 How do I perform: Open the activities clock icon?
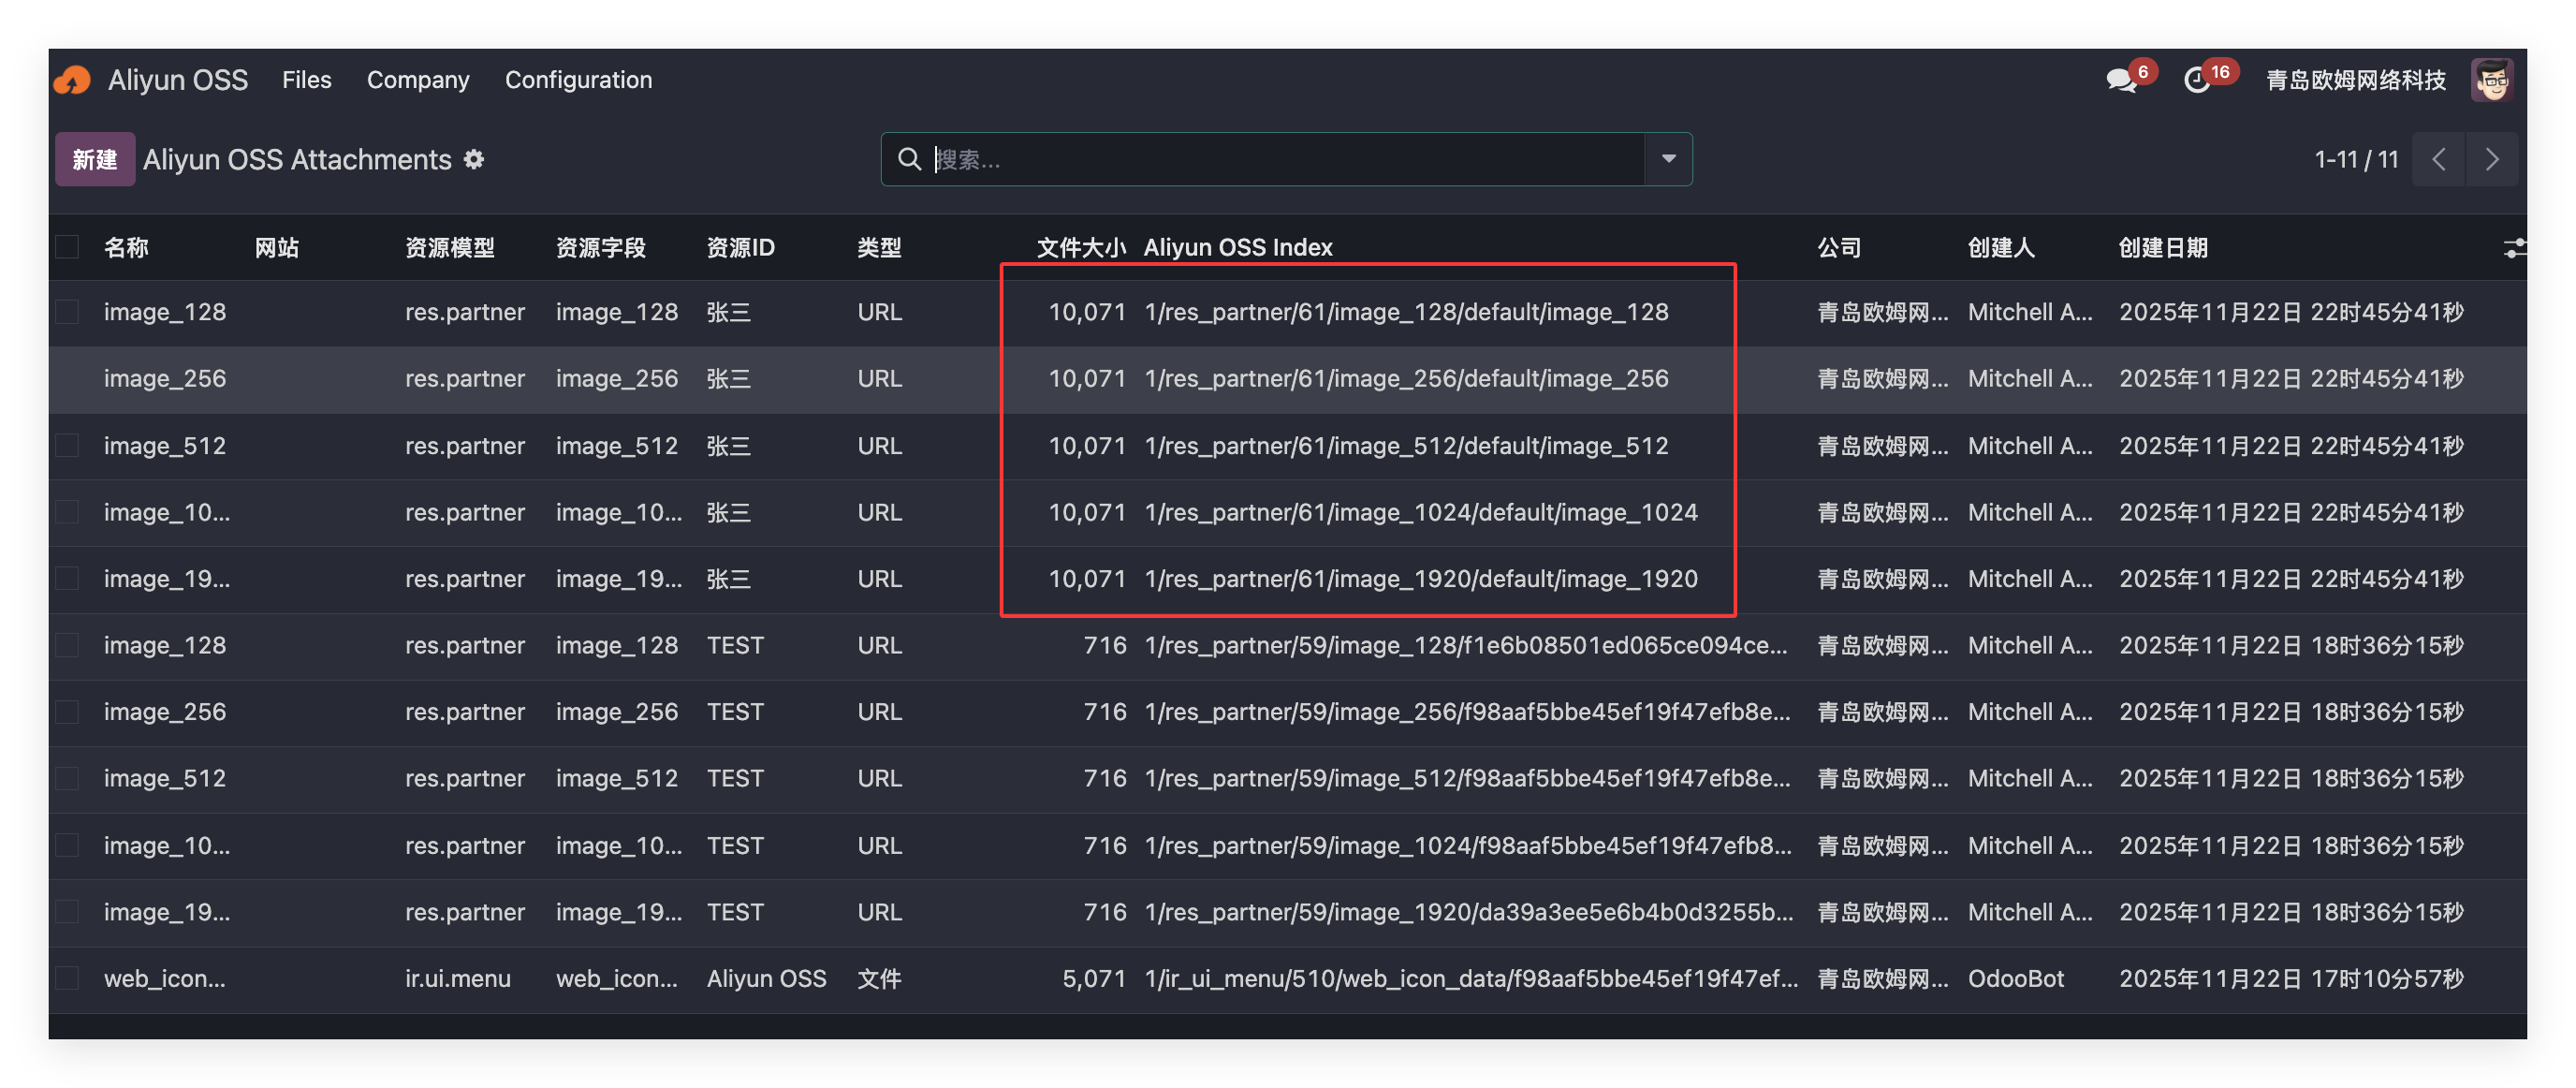(x=2196, y=80)
